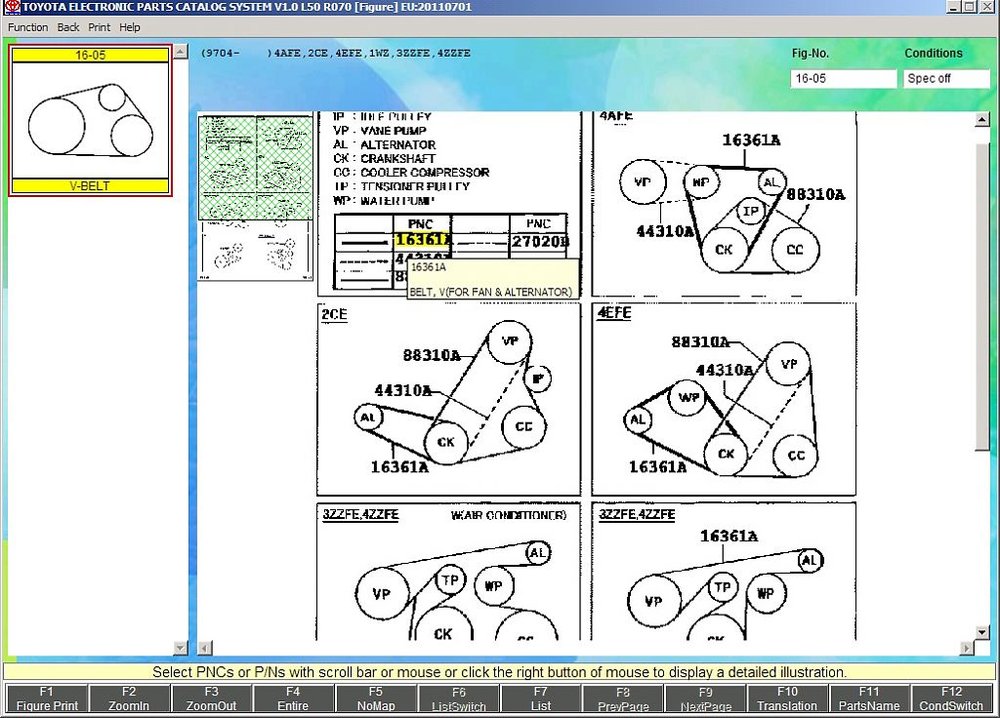Click F10 Translation button
This screenshot has width=1000, height=718.
click(787, 699)
